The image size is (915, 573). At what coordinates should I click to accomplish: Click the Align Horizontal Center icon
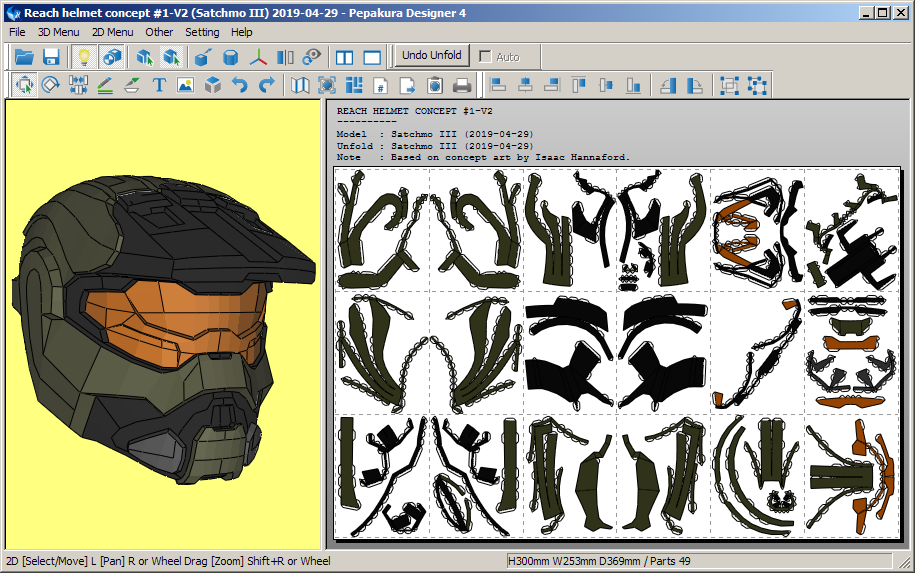point(525,85)
